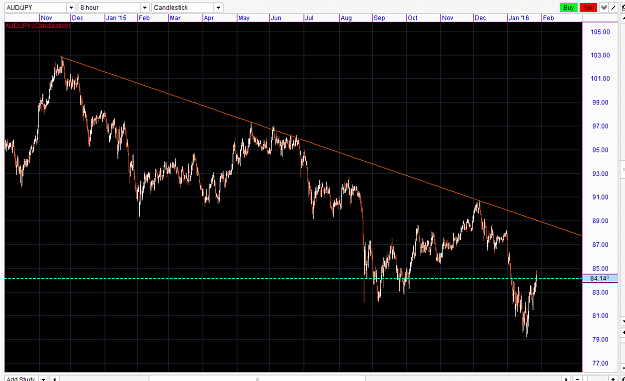Viewport: 625px width, 381px height.
Task: Click the red Sell button
Action: [x=588, y=8]
